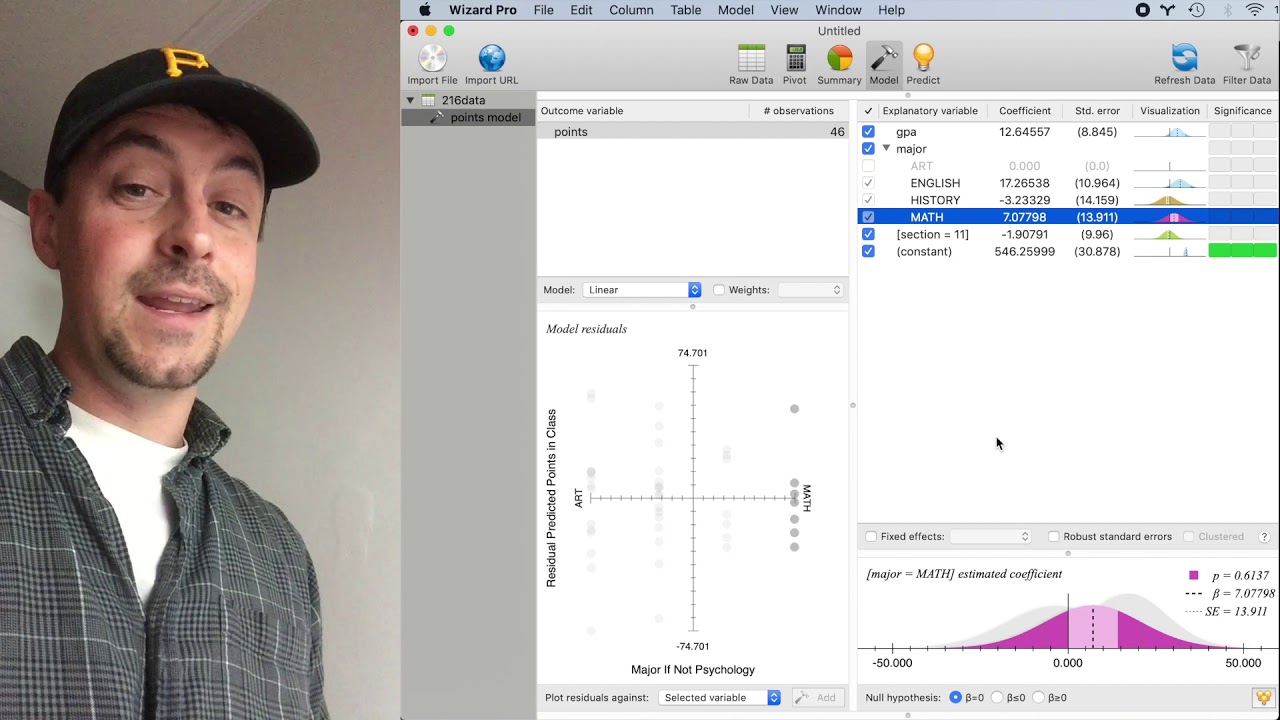
Task: Uncheck the ENGLISH category checkbox
Action: [x=868, y=183]
